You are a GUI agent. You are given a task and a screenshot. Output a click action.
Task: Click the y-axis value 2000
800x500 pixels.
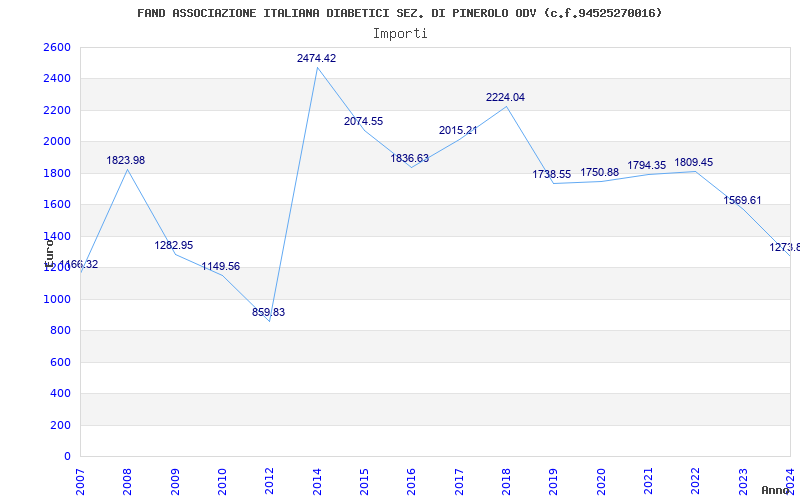[x=57, y=142]
